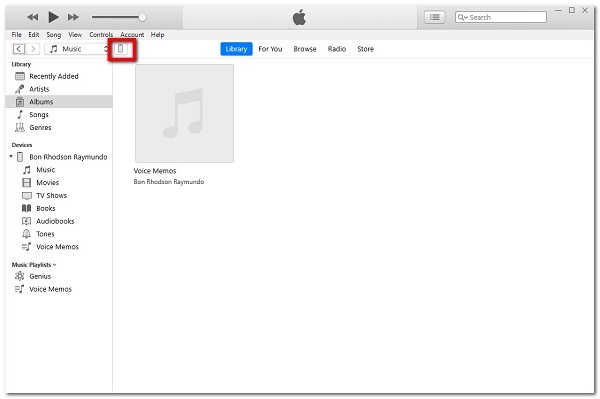Click the Movies film icon
Screen dimensions: 600x399
point(27,182)
